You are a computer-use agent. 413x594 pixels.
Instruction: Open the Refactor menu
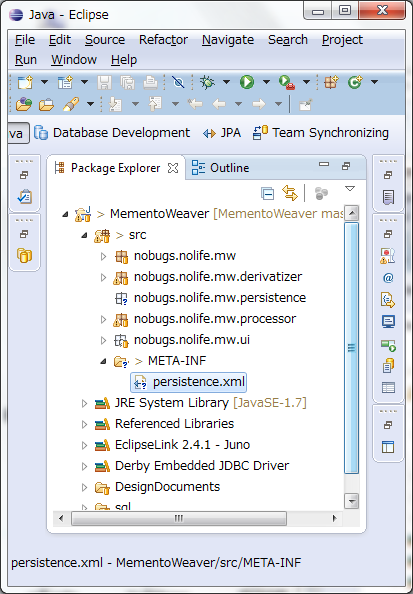click(x=163, y=40)
